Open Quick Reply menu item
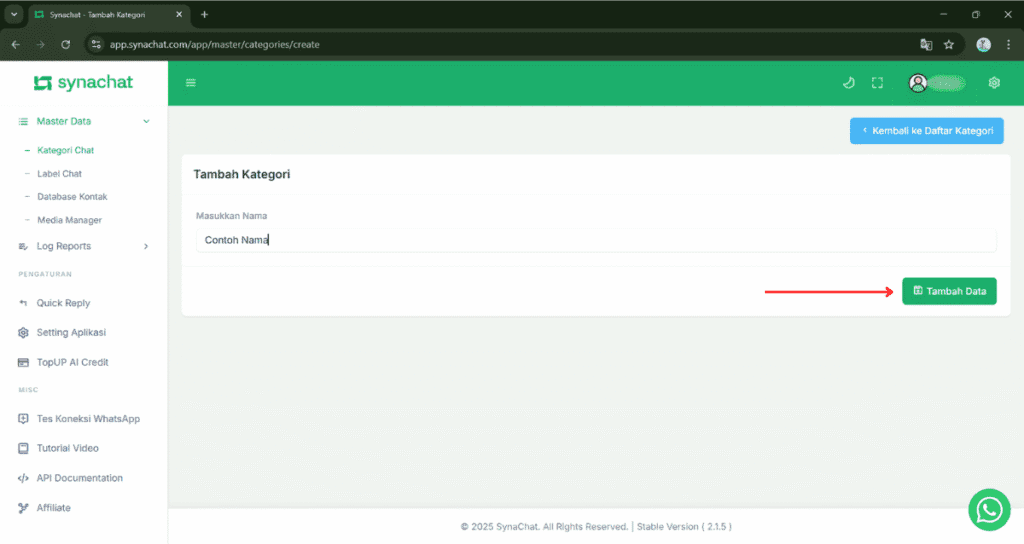 (x=63, y=303)
